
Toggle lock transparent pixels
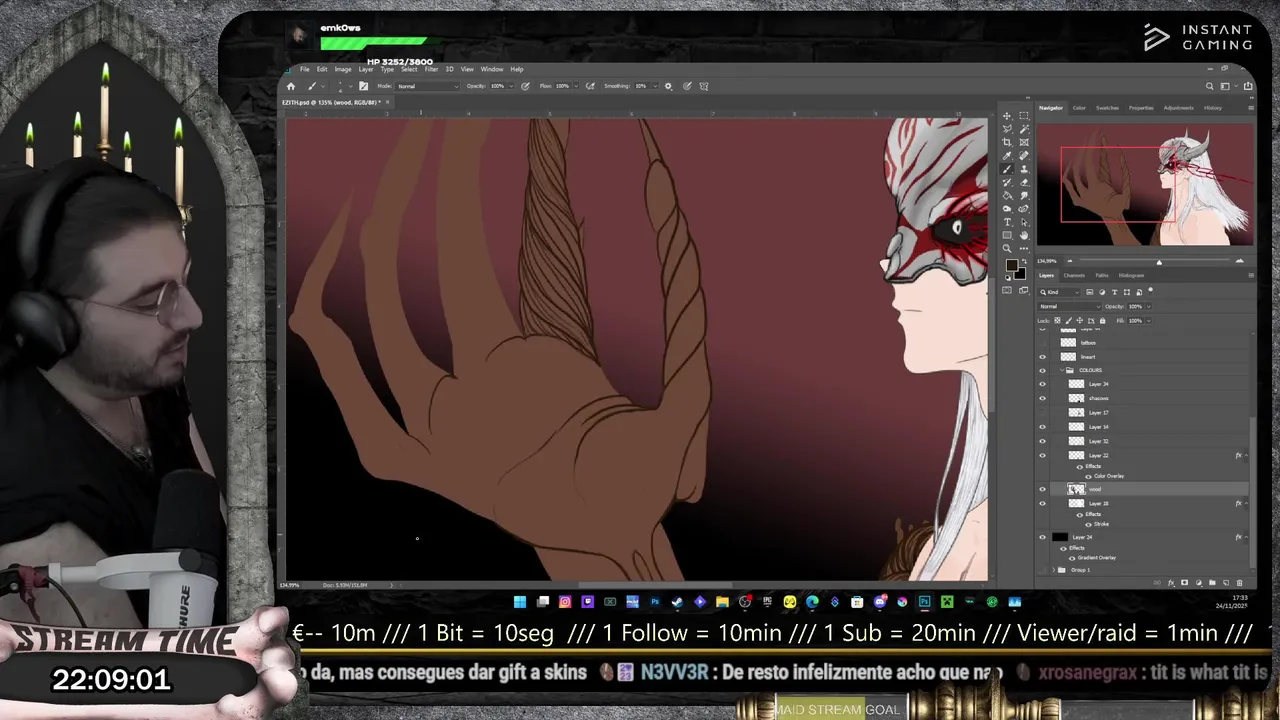click(x=1057, y=320)
